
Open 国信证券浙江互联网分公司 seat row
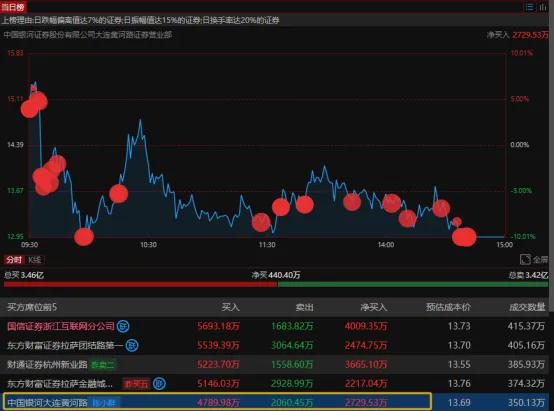click(x=277, y=326)
